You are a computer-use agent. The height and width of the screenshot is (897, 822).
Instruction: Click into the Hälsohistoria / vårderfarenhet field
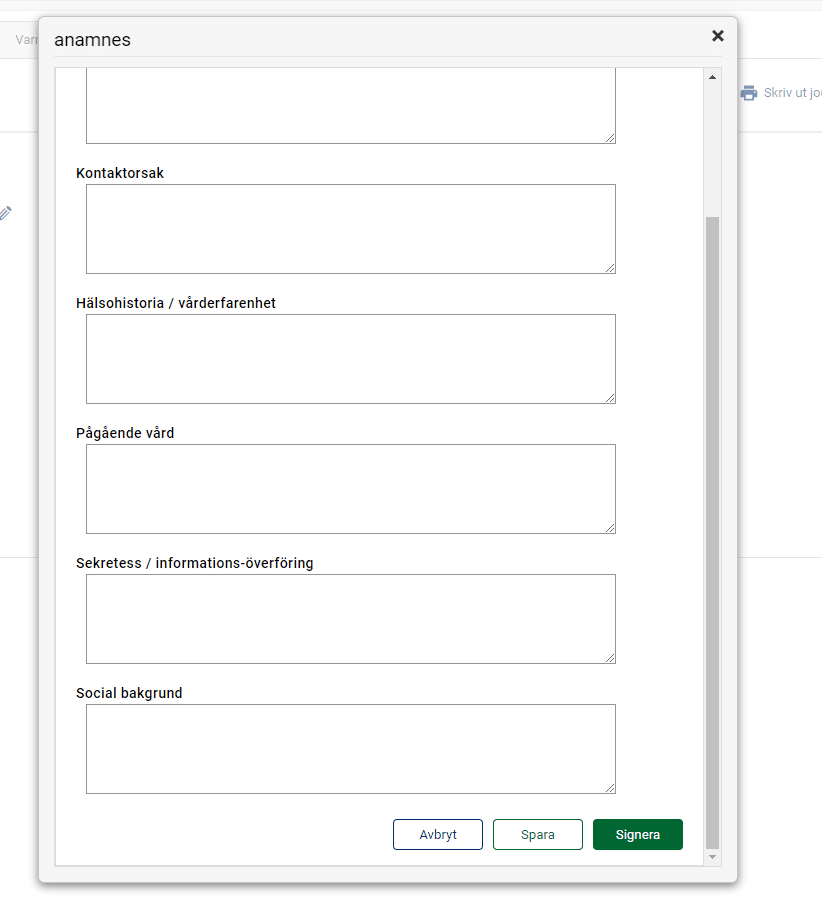351,359
